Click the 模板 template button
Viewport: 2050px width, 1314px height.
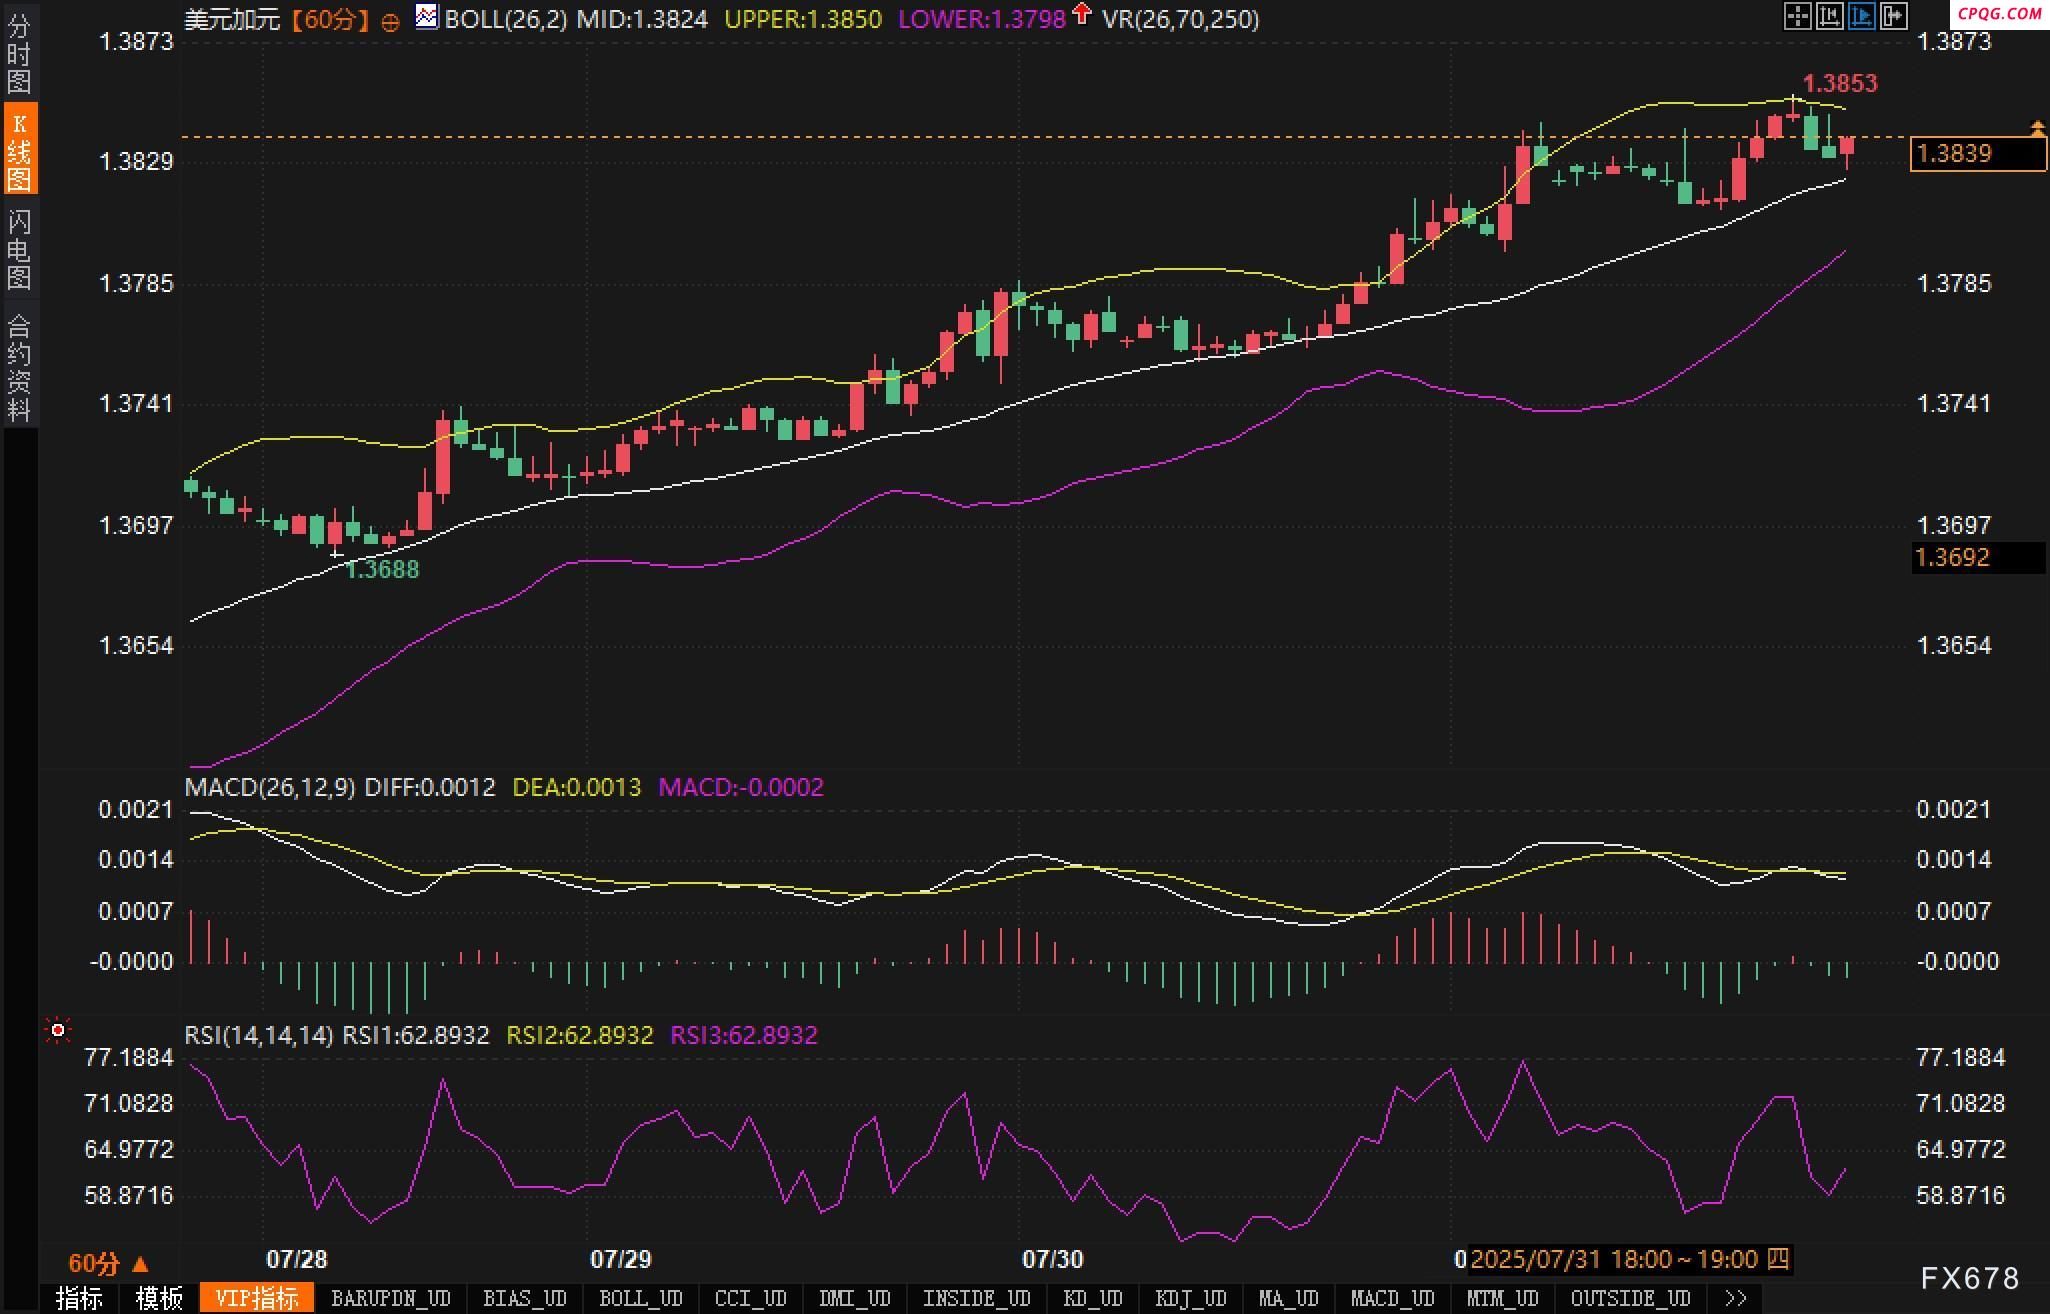coord(159,1298)
